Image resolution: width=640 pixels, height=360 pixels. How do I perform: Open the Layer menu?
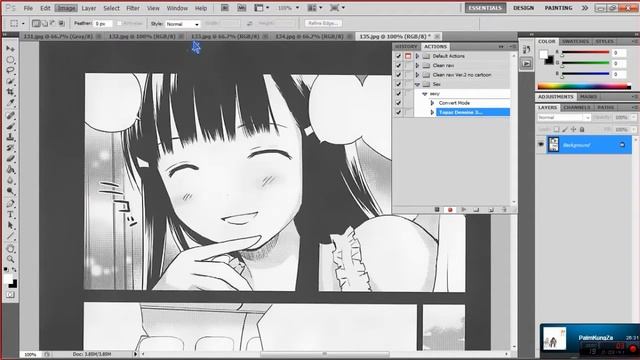tap(89, 8)
